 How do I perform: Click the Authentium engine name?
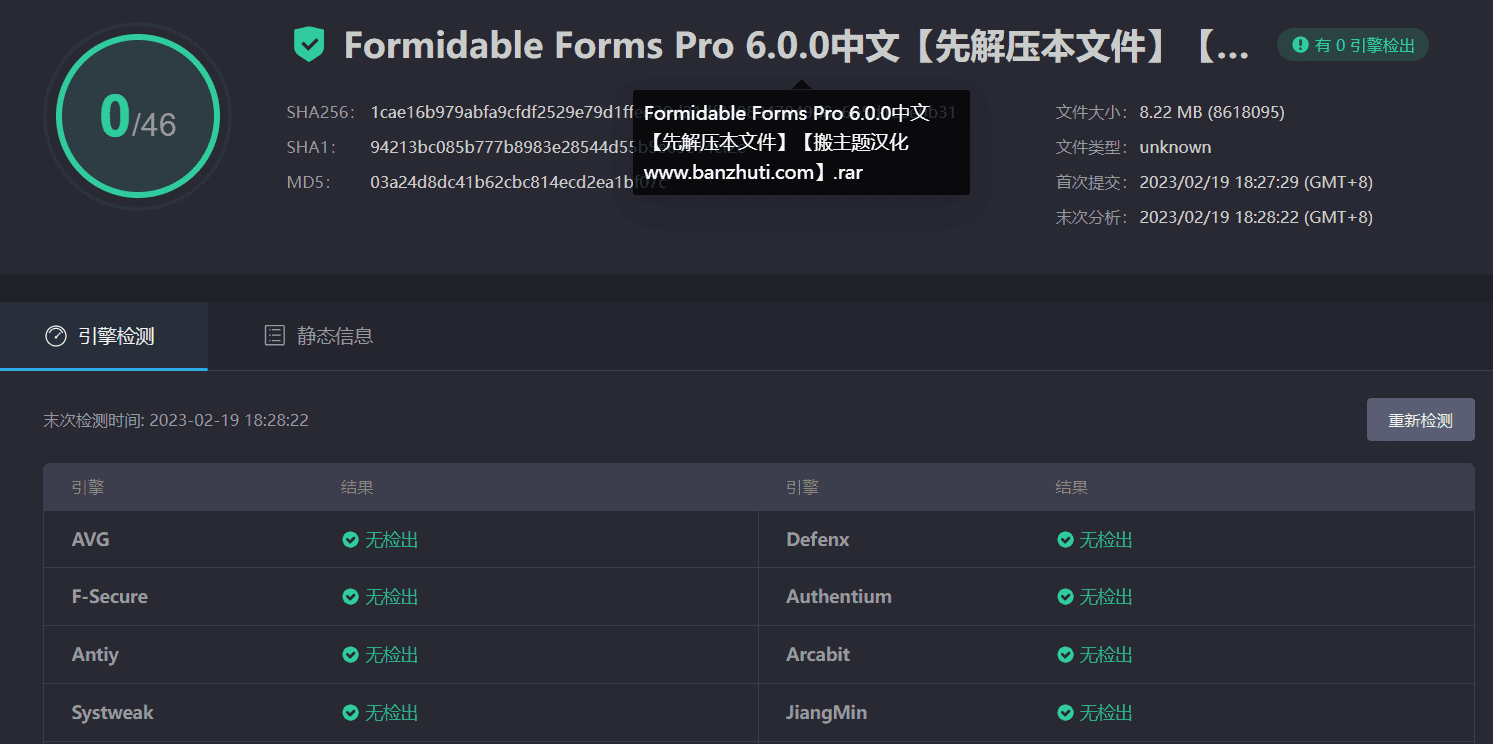pos(839,597)
